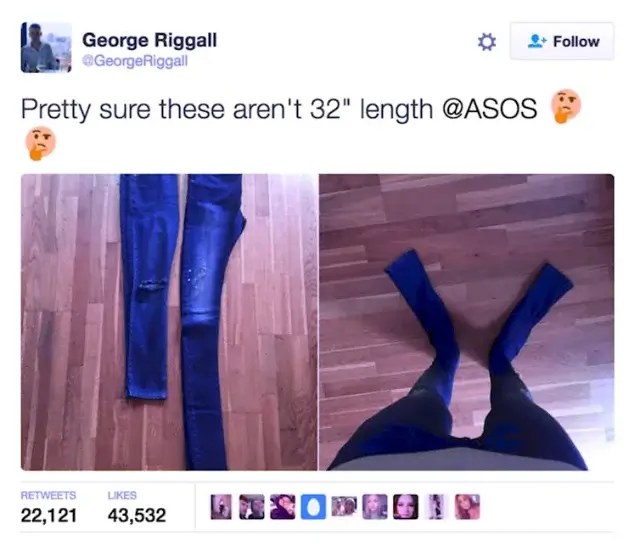Click the eighth narrow liker avatar
The image size is (640, 547).
[x=436, y=507]
